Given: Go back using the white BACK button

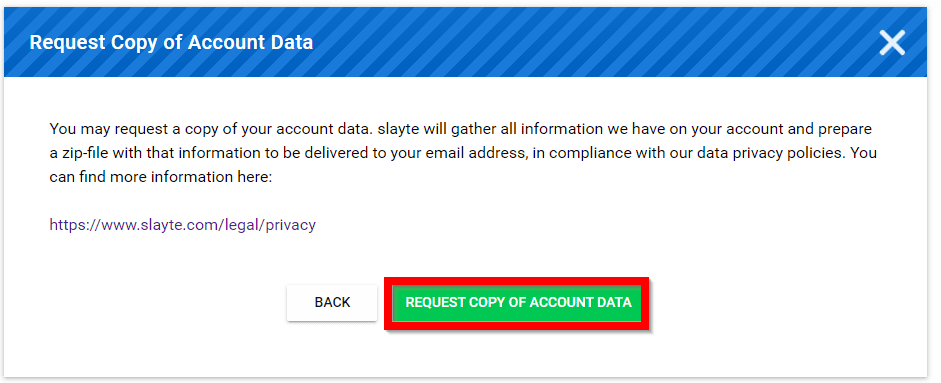Looking at the screenshot, I should (332, 303).
